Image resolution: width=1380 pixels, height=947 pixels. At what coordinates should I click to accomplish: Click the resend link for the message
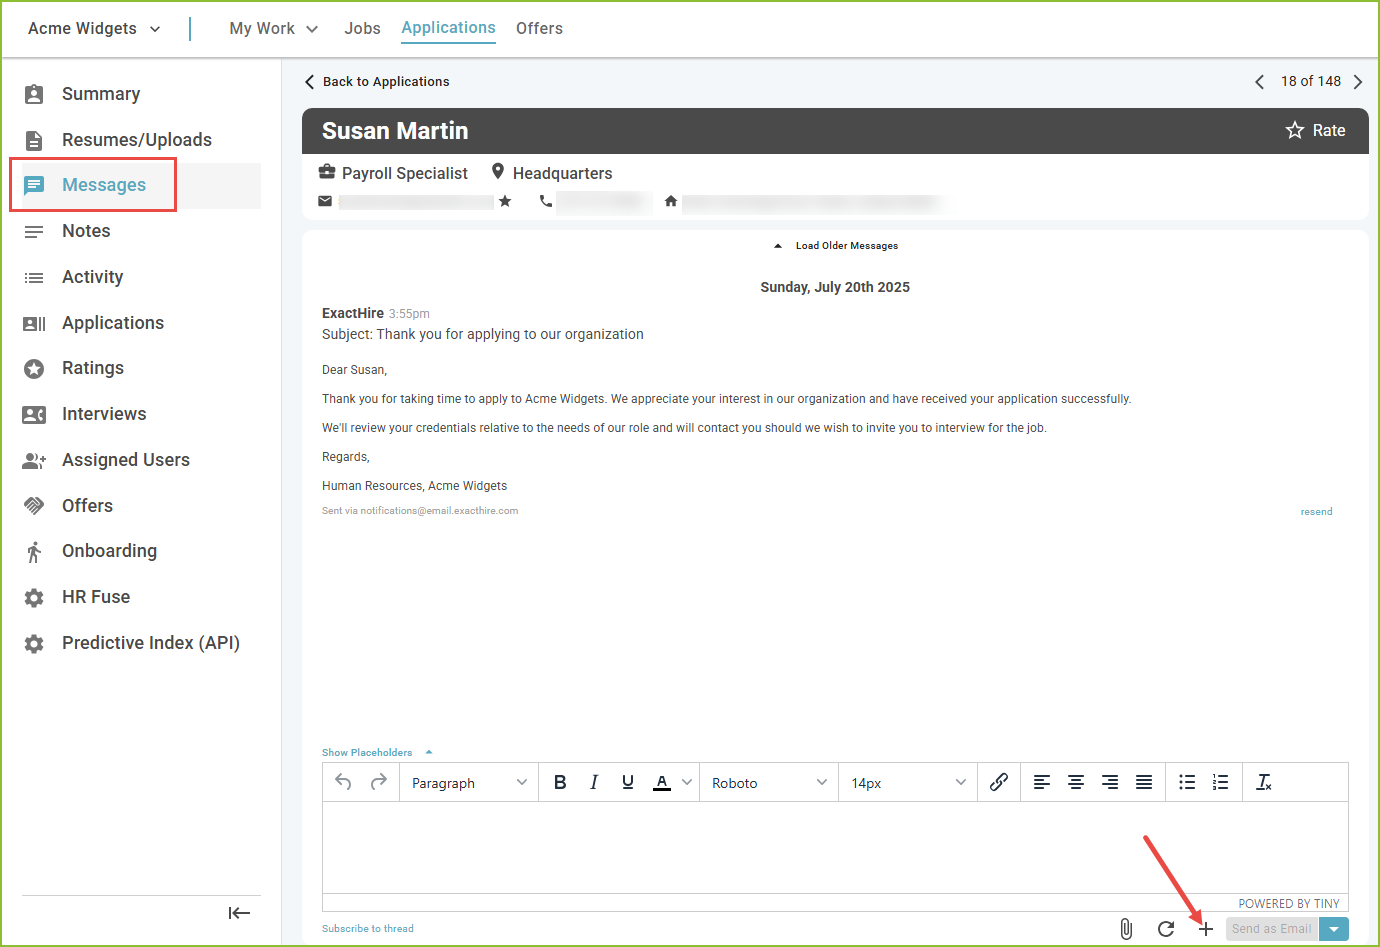click(1316, 511)
